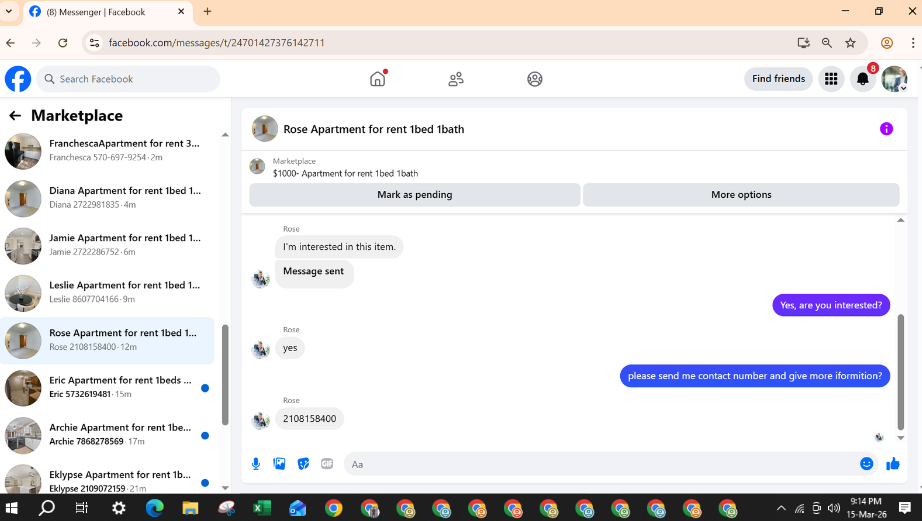This screenshot has height=521, width=922.
Task: Click the Marketplace listing thumbnail
Action: point(257,166)
